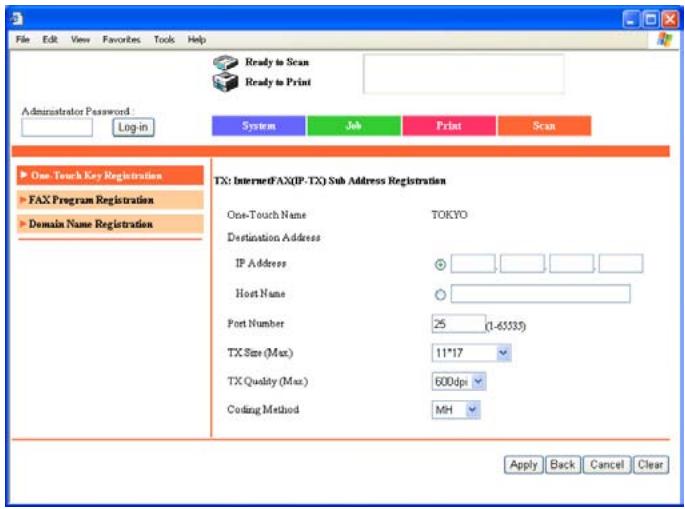Open the TX Size (Max) dropdown
The image size is (685, 509).
coord(471,353)
